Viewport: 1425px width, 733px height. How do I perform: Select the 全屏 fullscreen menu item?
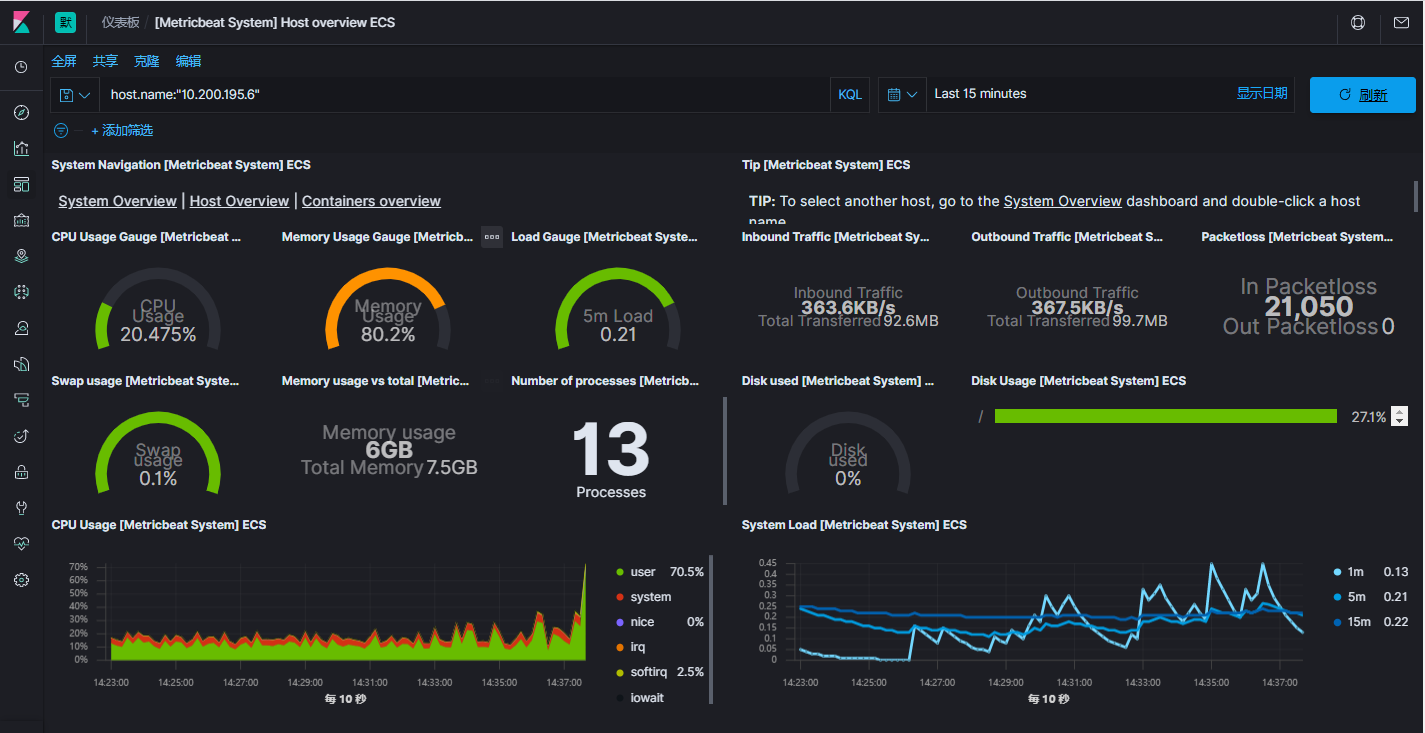click(x=64, y=61)
